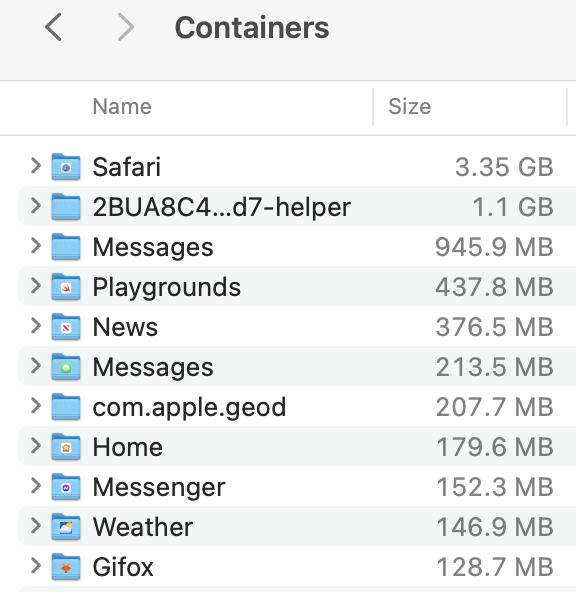Click the News folder icon
The image size is (576, 592).
pyautogui.click(x=66, y=327)
